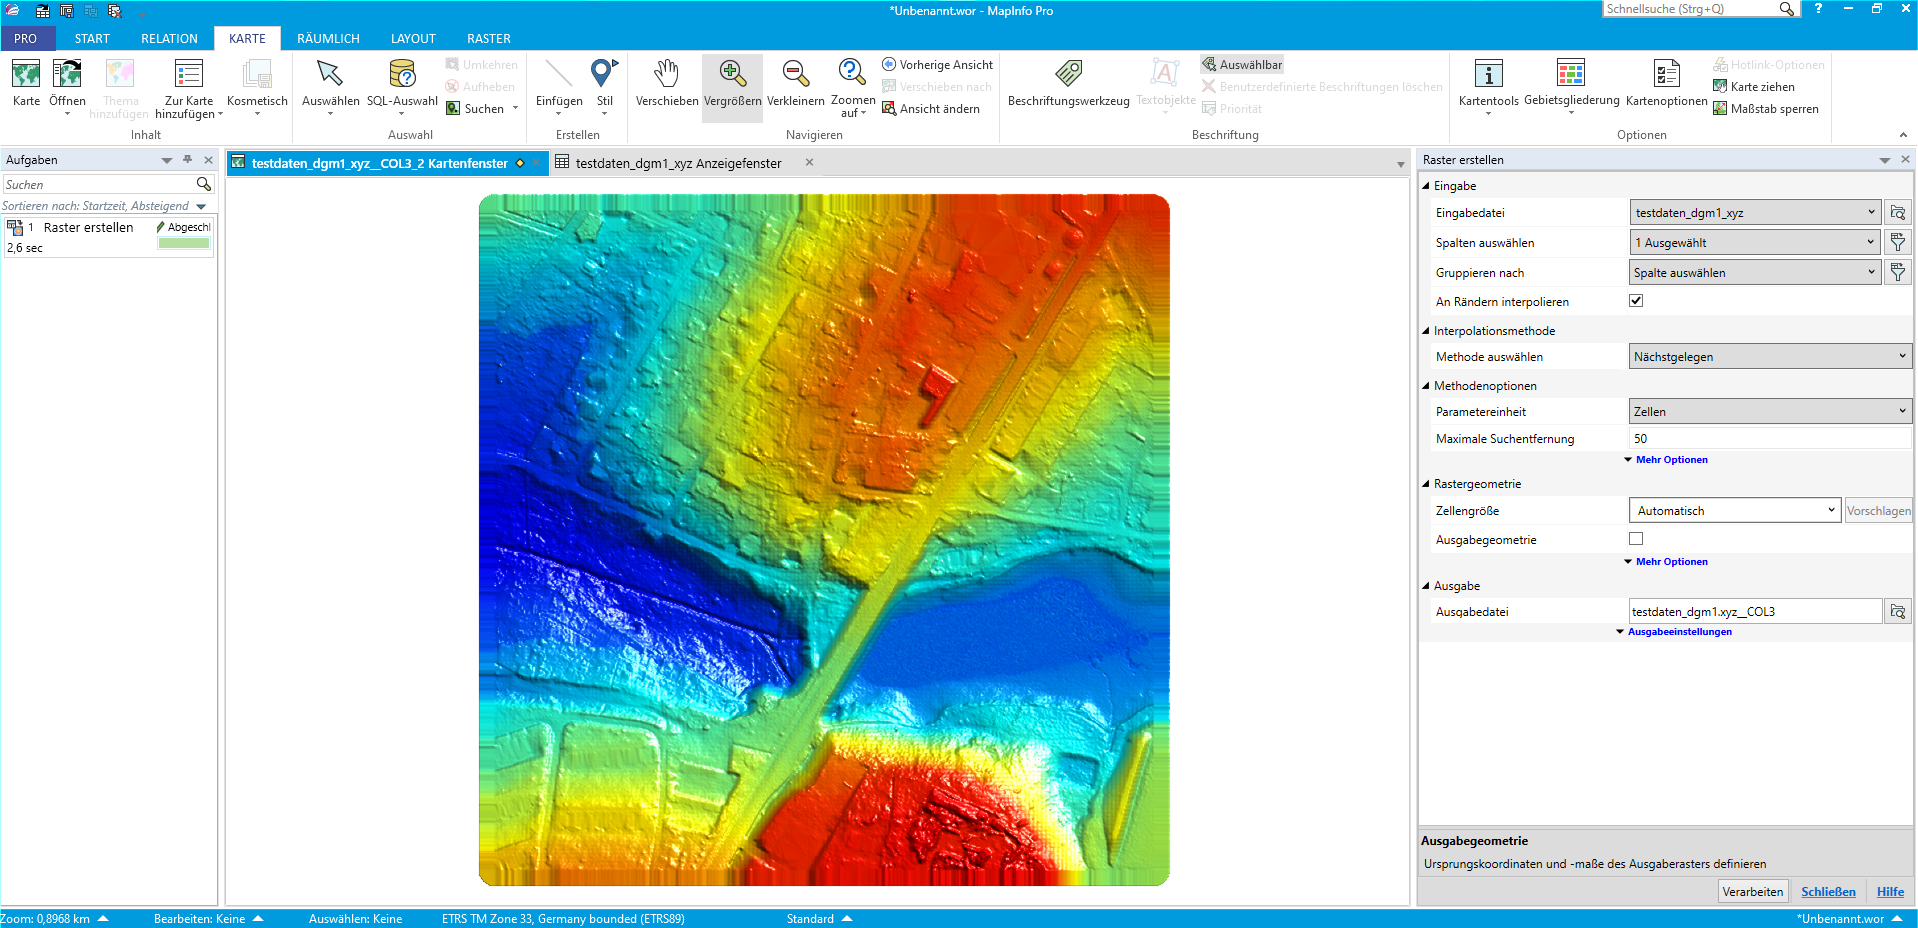Click Karte ziehen option
The image size is (1918, 928).
tap(1754, 87)
